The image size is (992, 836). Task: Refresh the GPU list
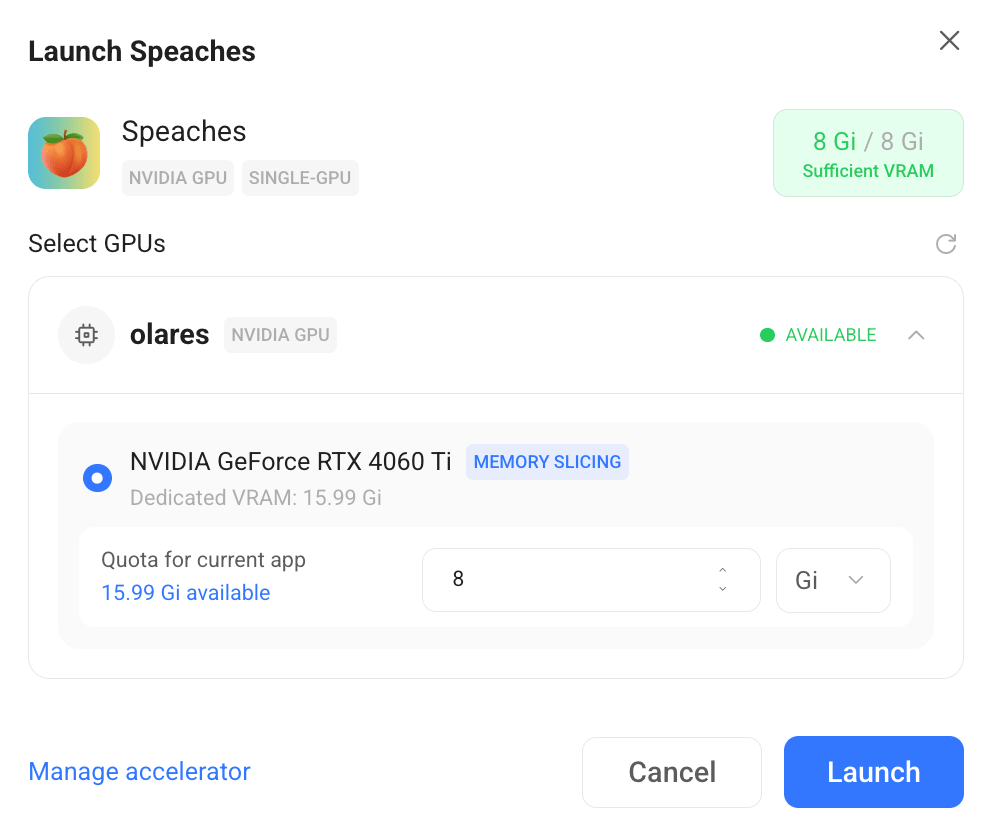click(946, 244)
